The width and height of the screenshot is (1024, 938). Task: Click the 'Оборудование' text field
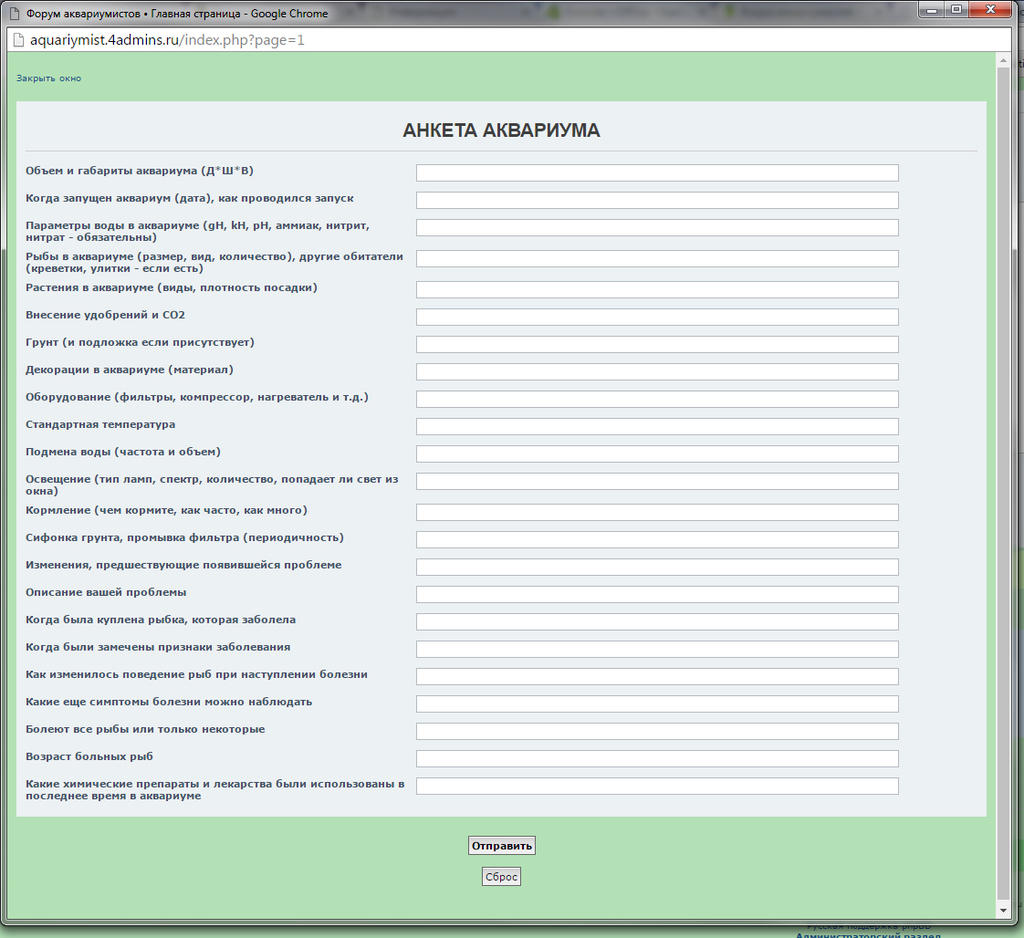[x=656, y=399]
